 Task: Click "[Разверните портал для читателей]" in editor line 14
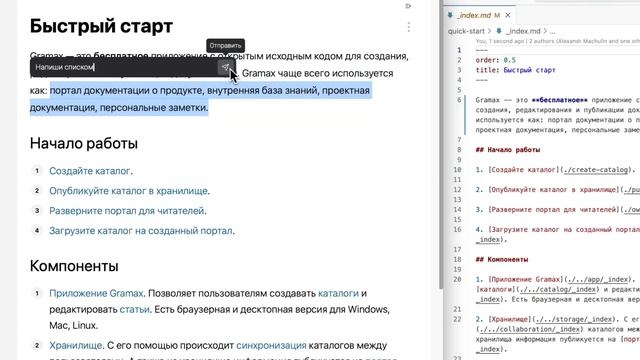[554, 210]
